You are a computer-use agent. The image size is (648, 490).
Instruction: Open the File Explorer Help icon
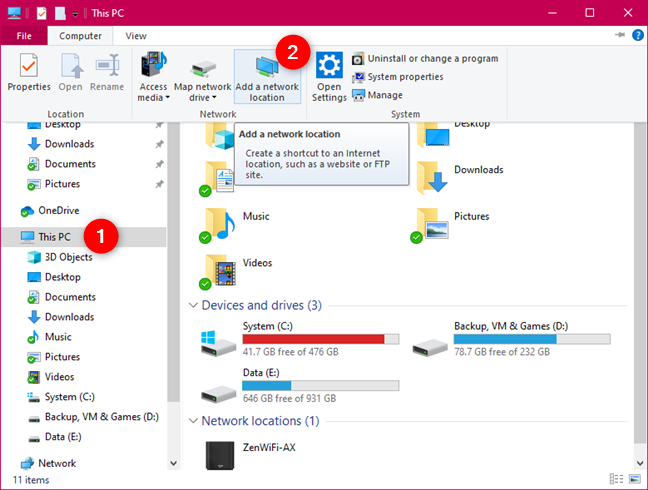(x=638, y=35)
